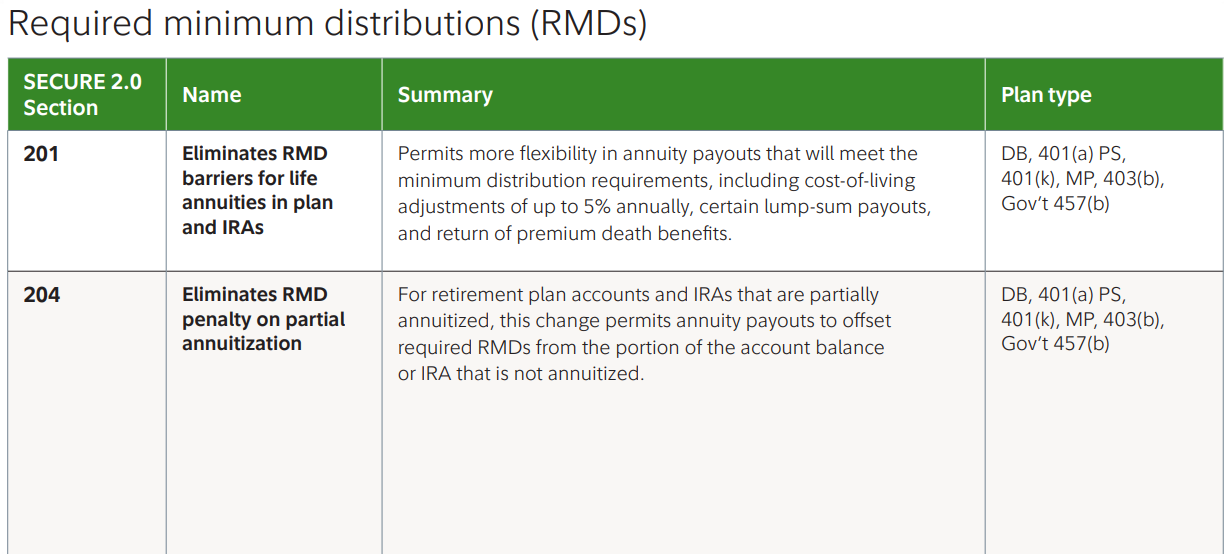Click 'DB, 401(a) PS,' text in 204 row
This screenshot has width=1224, height=554.
pyautogui.click(x=1064, y=295)
